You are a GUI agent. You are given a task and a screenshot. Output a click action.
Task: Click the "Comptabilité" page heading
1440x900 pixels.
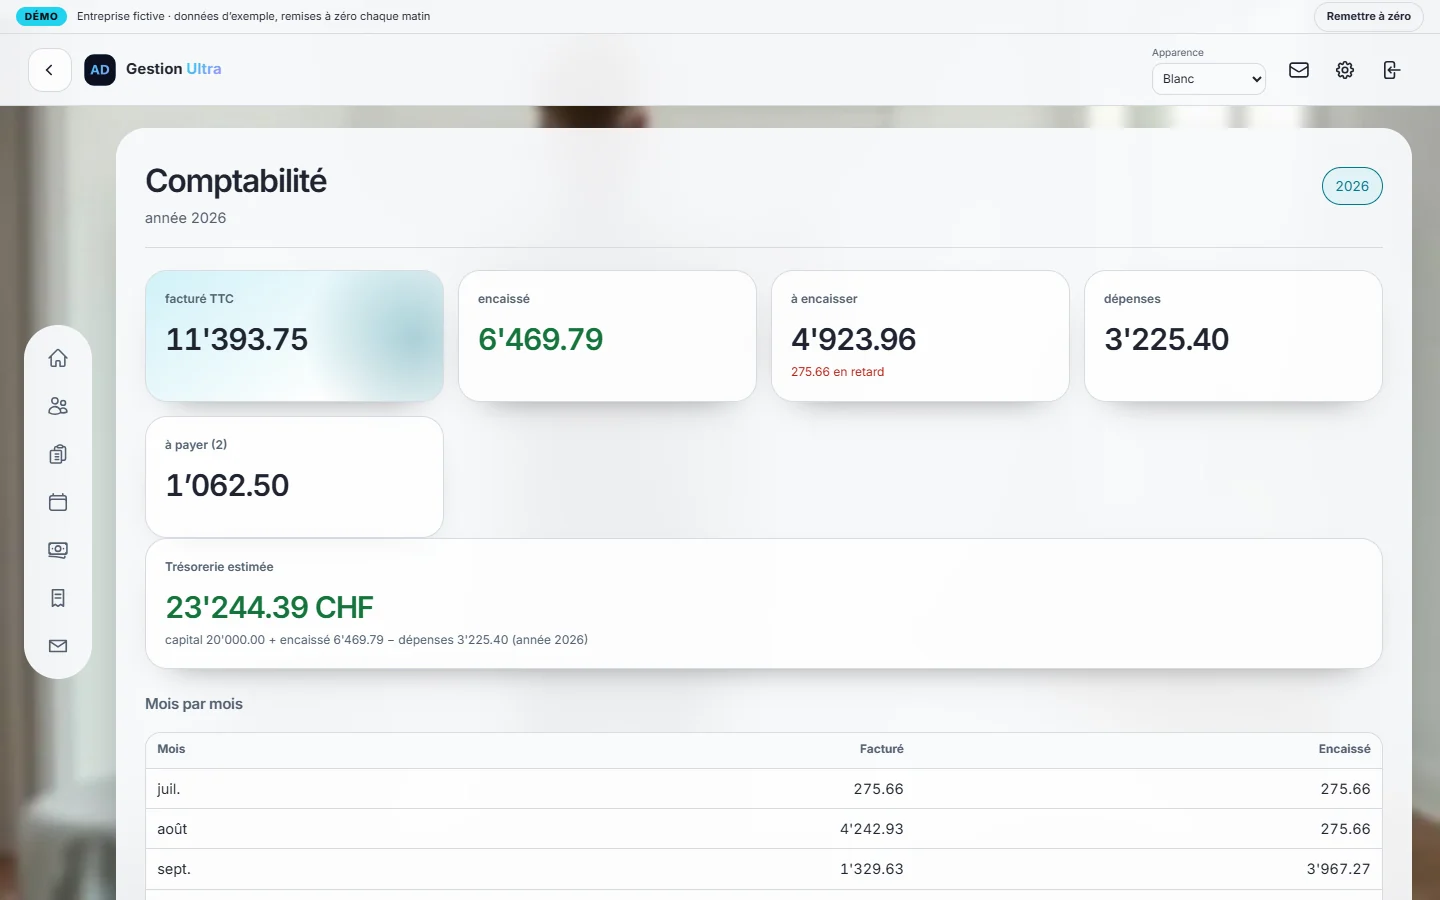236,181
